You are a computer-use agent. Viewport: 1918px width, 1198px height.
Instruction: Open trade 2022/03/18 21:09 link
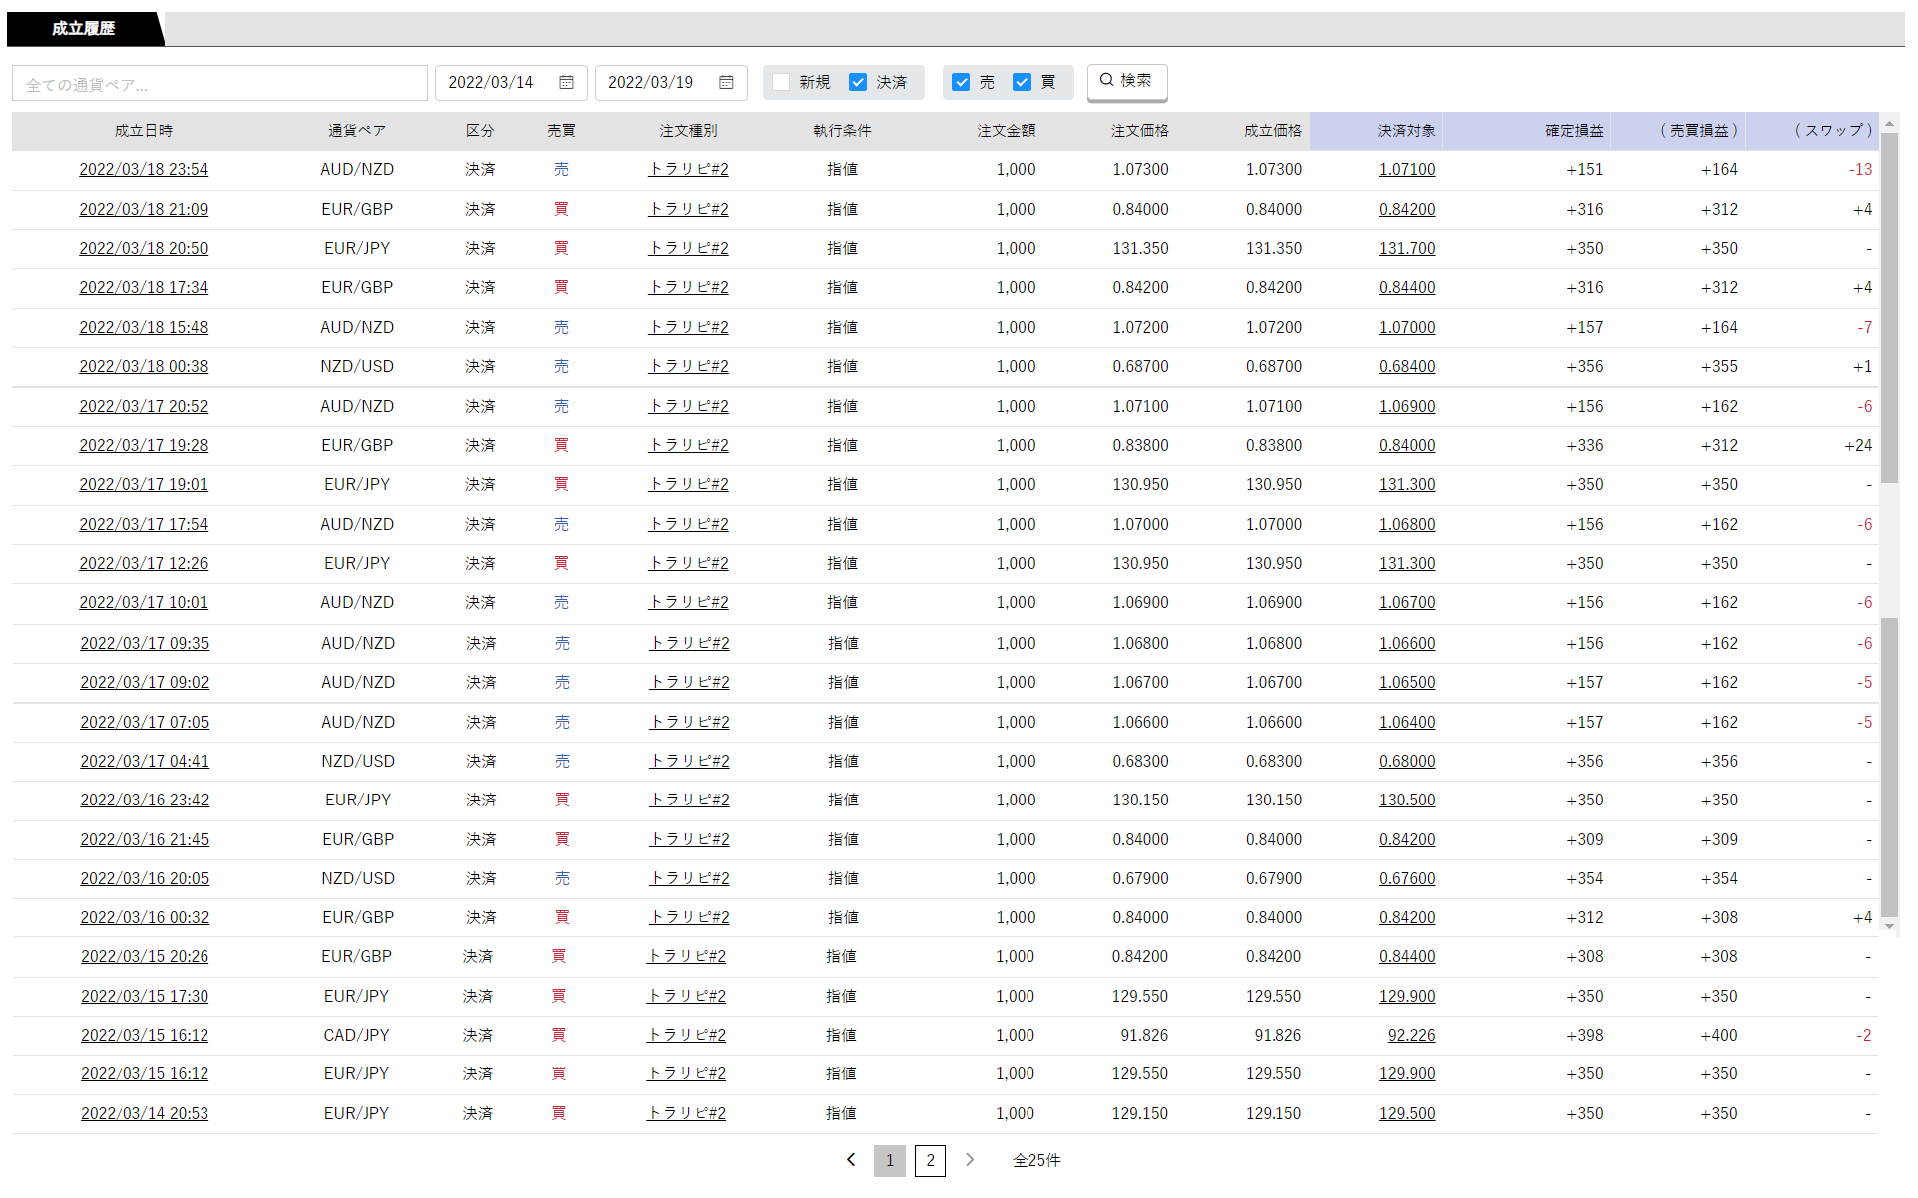[144, 210]
